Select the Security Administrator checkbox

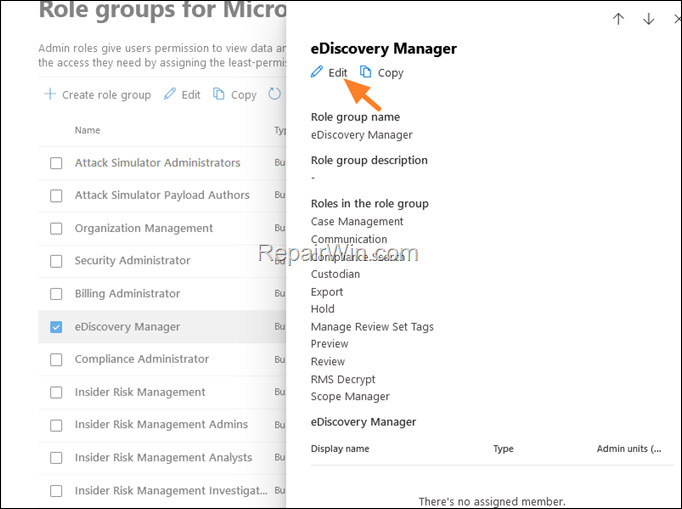tap(56, 261)
